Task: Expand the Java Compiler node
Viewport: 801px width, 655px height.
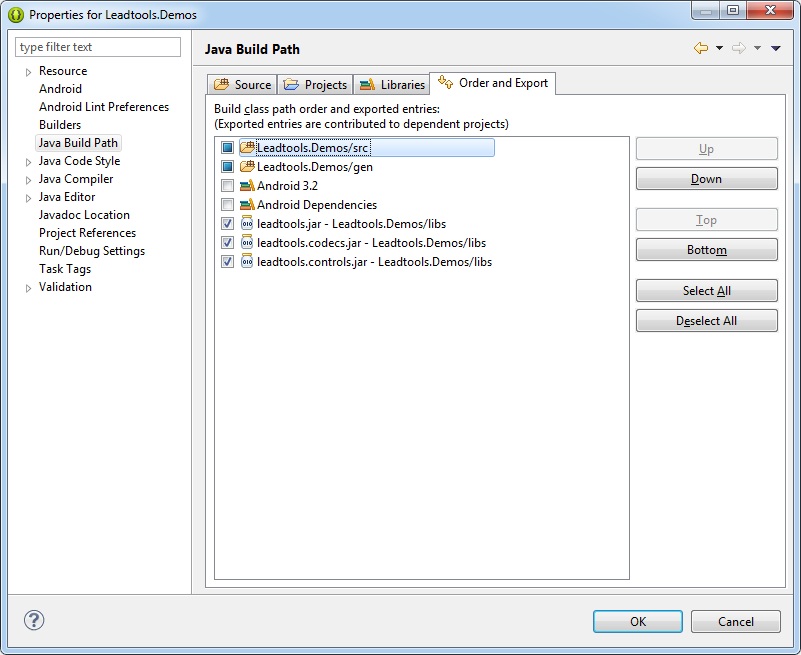Action: tap(29, 180)
